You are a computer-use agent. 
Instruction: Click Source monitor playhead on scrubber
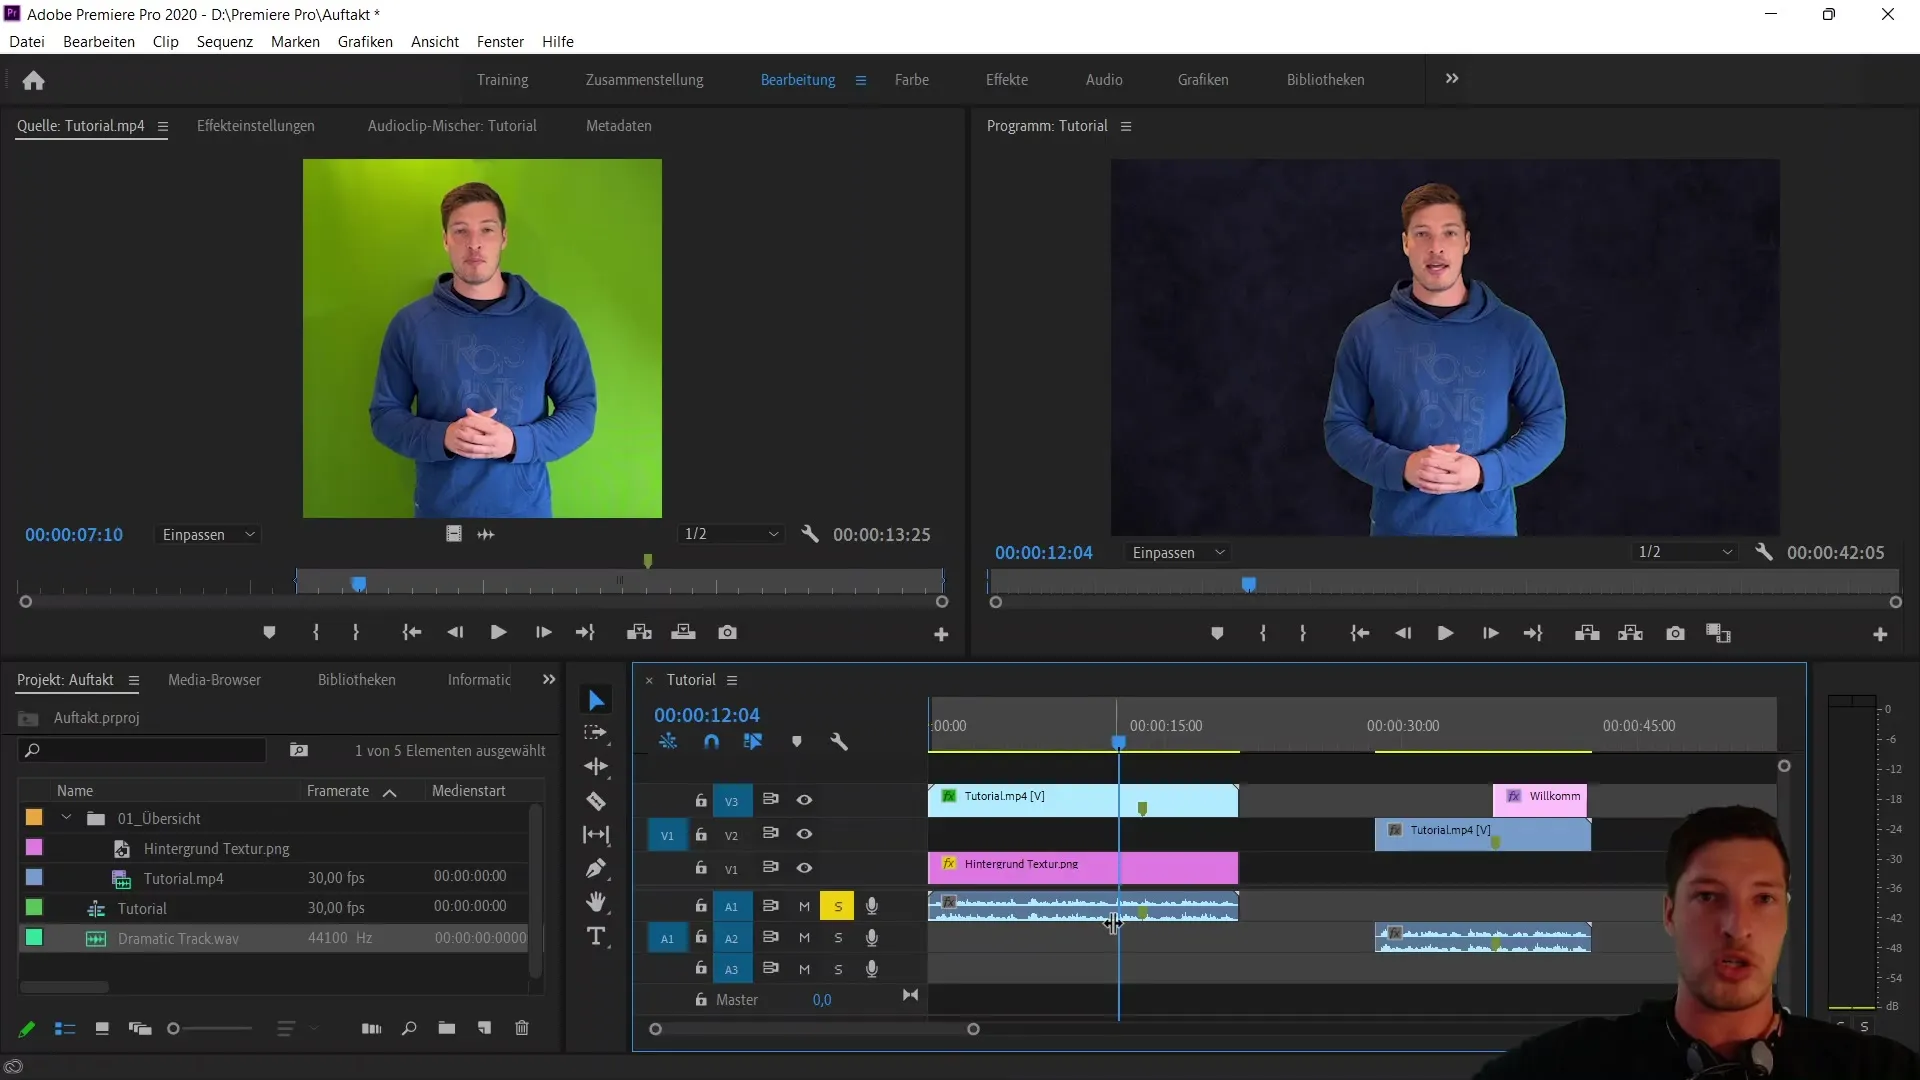359,584
